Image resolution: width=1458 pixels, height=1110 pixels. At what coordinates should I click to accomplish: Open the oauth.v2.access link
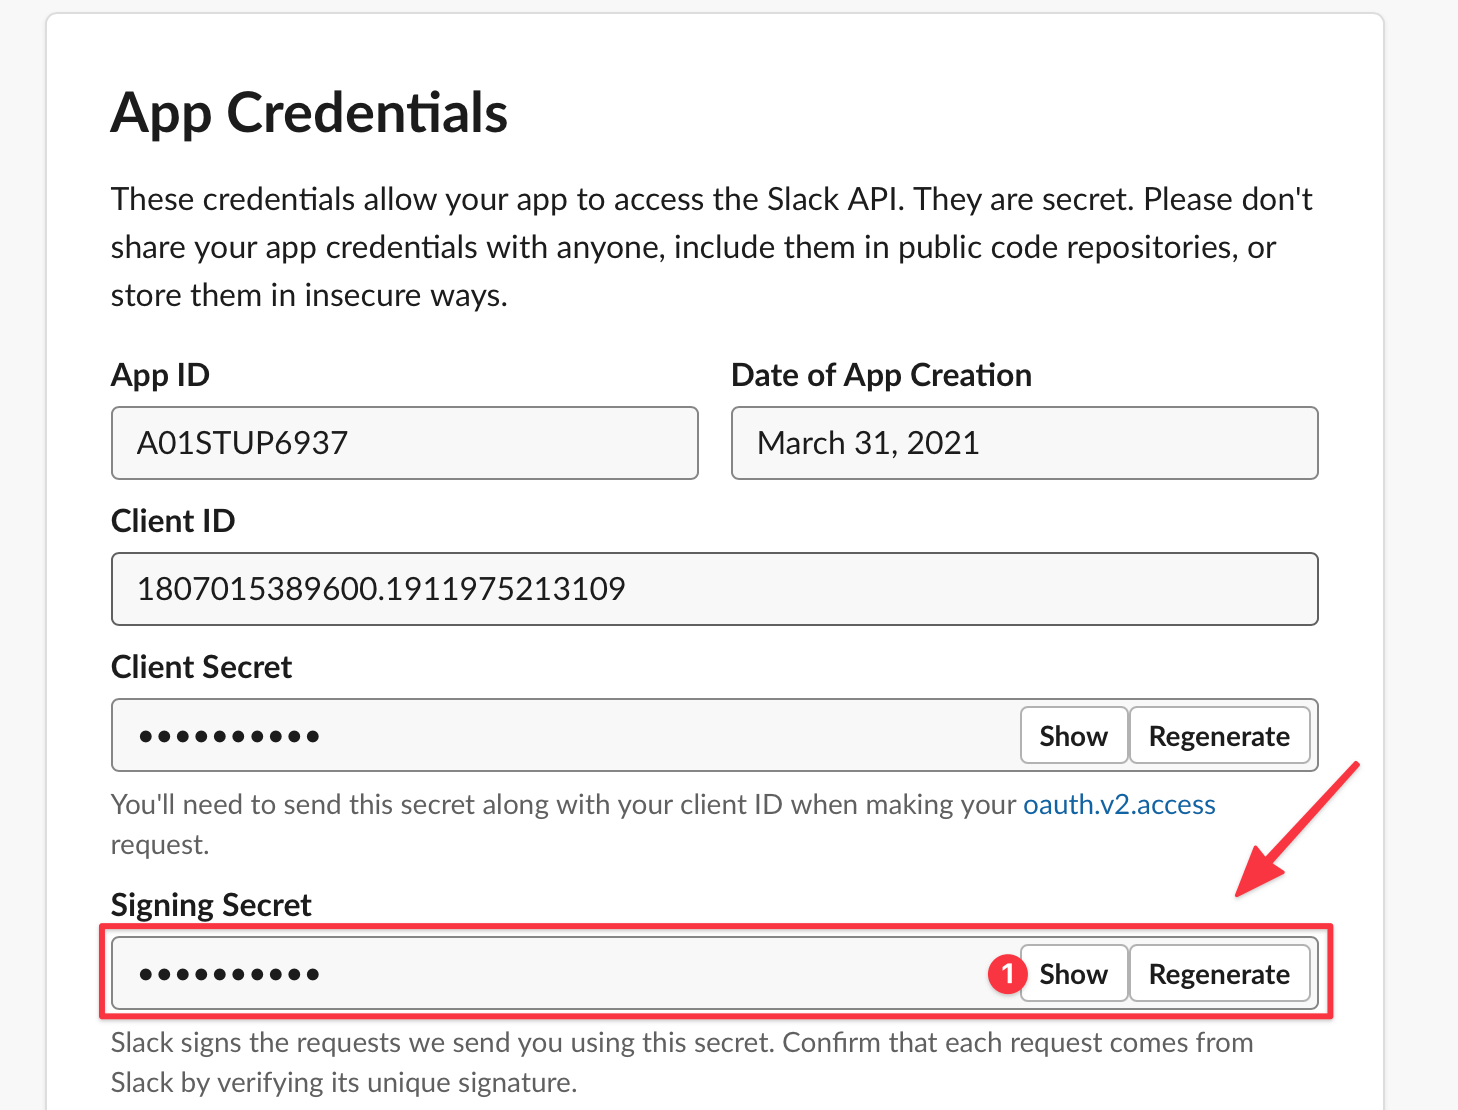click(x=1118, y=805)
